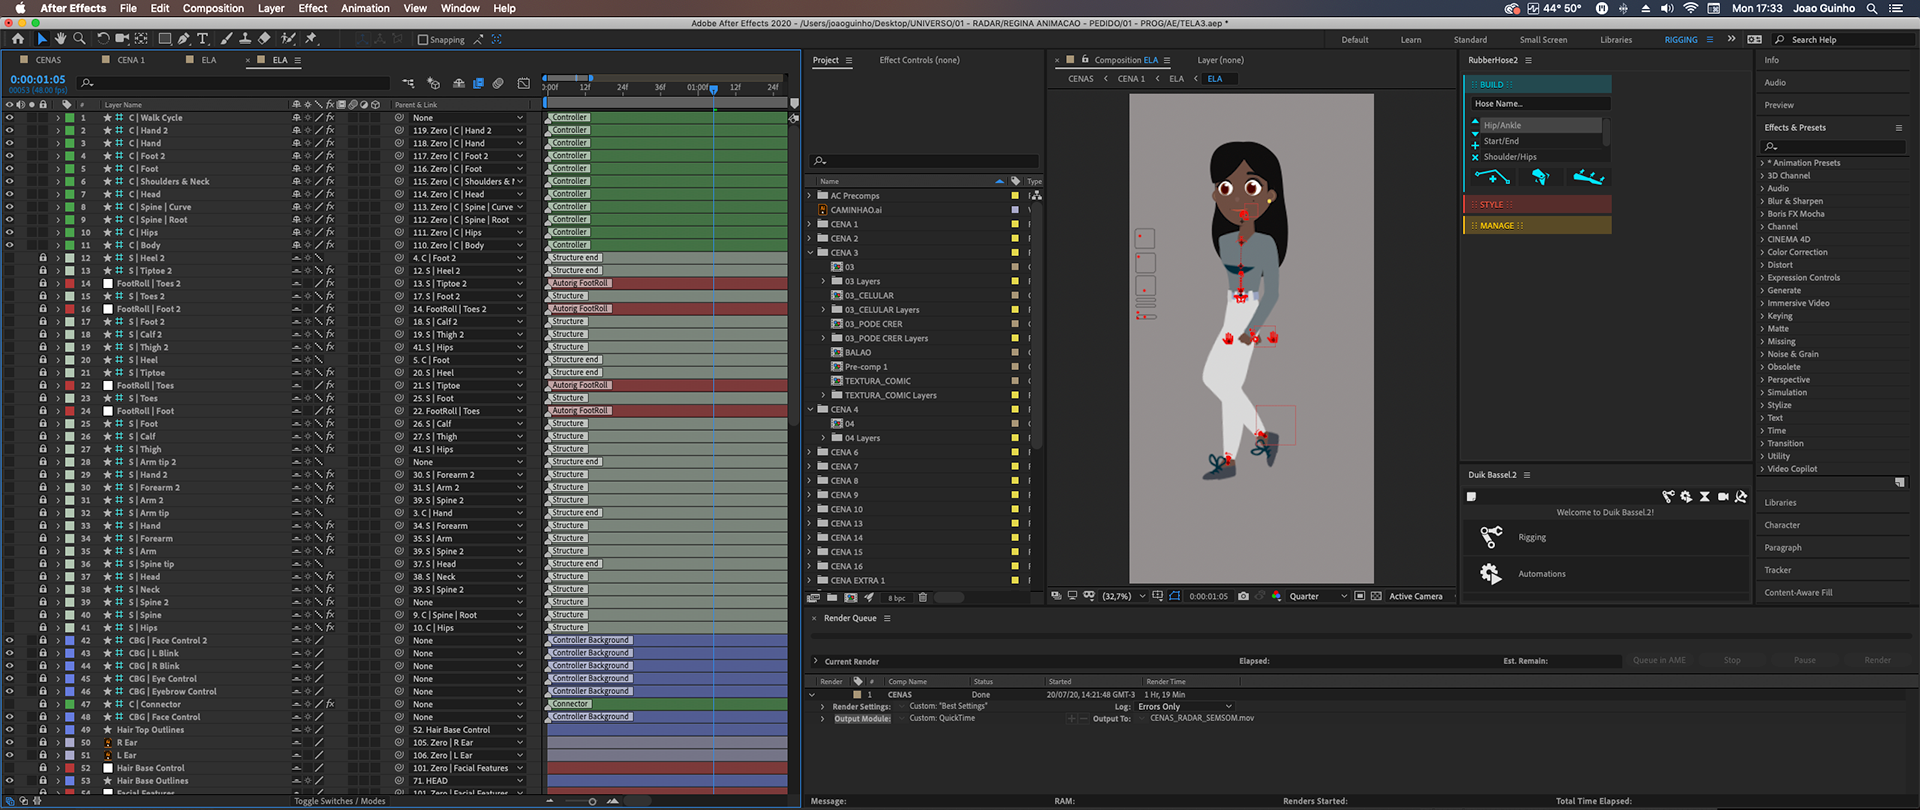Open the Composition menu
The image size is (1920, 810).
[x=213, y=8]
